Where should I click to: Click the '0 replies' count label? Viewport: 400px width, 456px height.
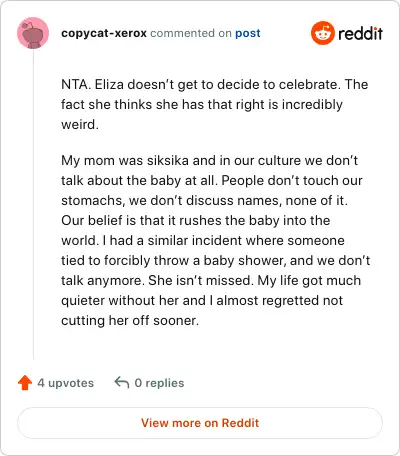(159, 383)
